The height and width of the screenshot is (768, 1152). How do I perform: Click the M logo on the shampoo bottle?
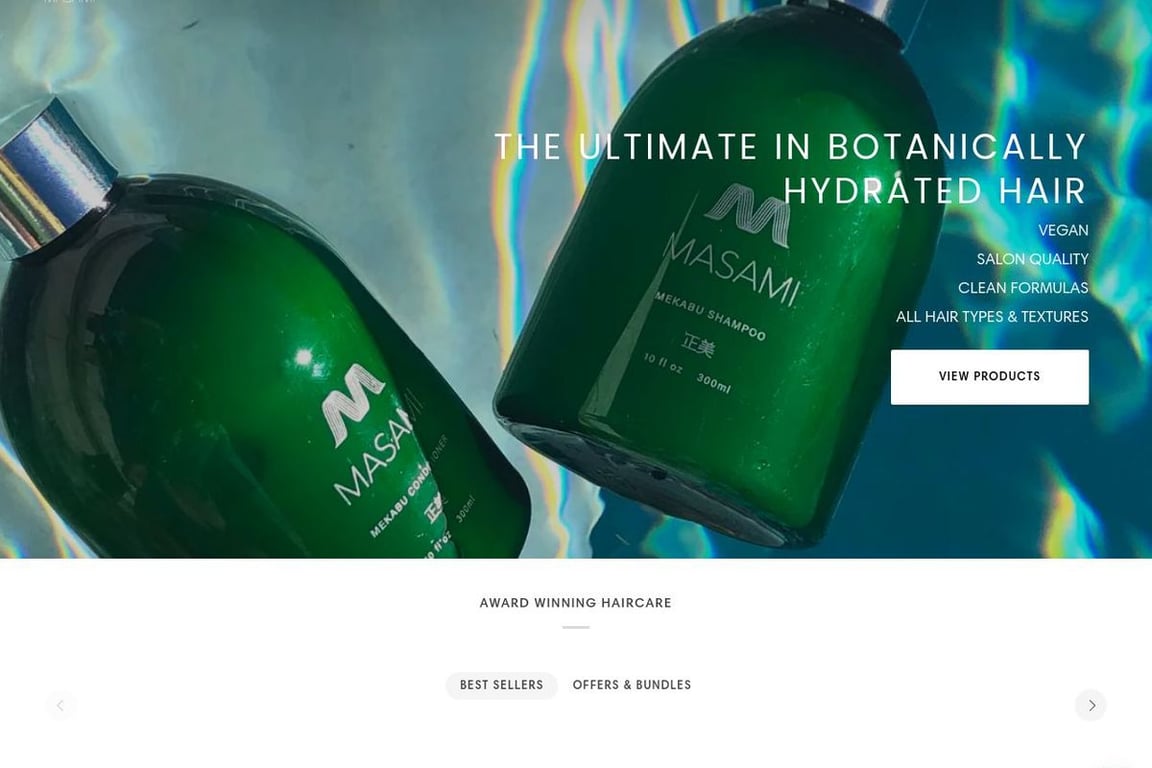point(747,215)
